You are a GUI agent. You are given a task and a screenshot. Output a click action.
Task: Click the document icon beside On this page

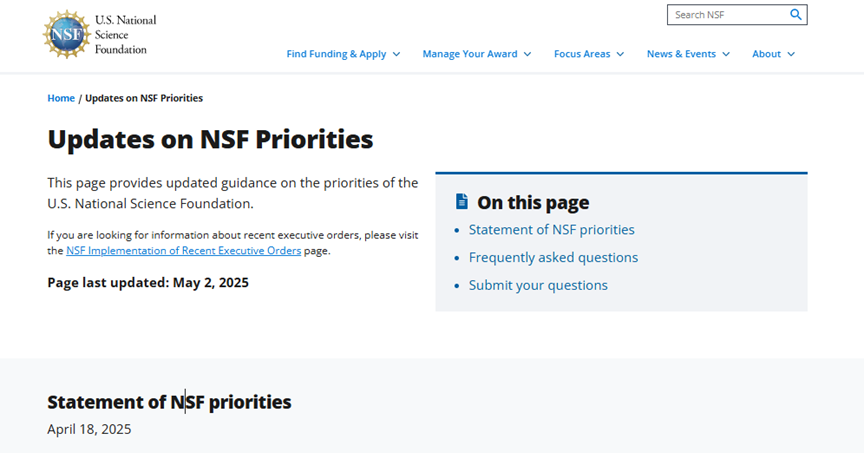[461, 202]
